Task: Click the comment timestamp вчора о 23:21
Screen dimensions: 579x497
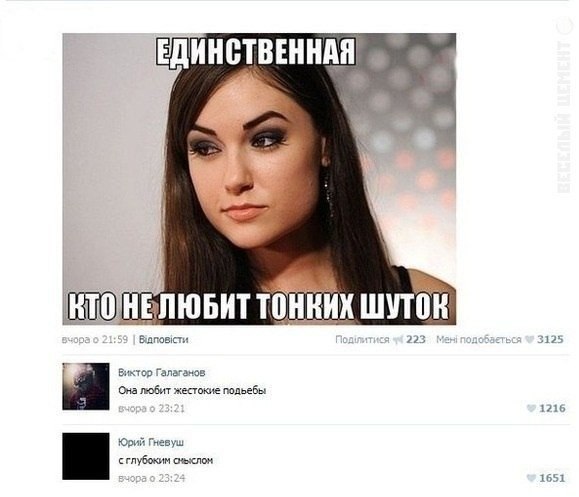Action: click(151, 409)
